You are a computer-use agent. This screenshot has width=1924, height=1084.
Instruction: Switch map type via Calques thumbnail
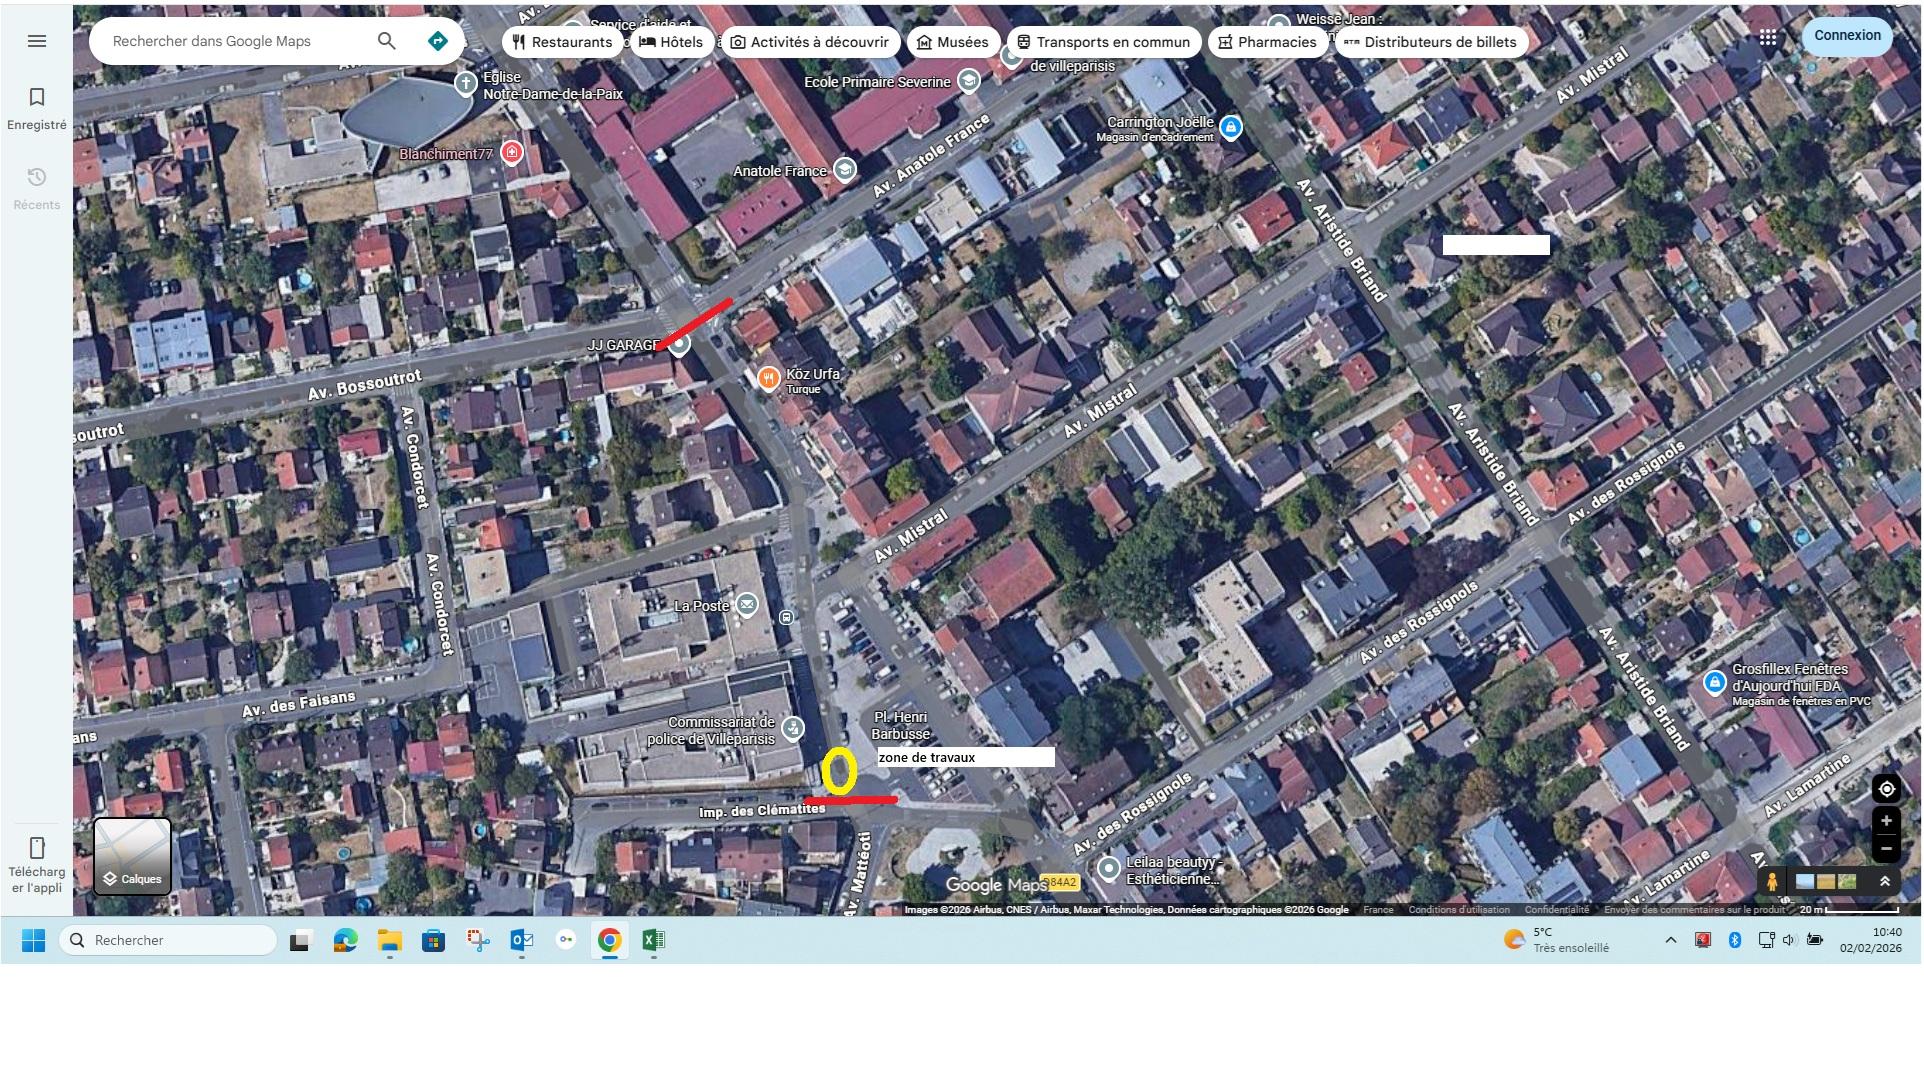(133, 856)
